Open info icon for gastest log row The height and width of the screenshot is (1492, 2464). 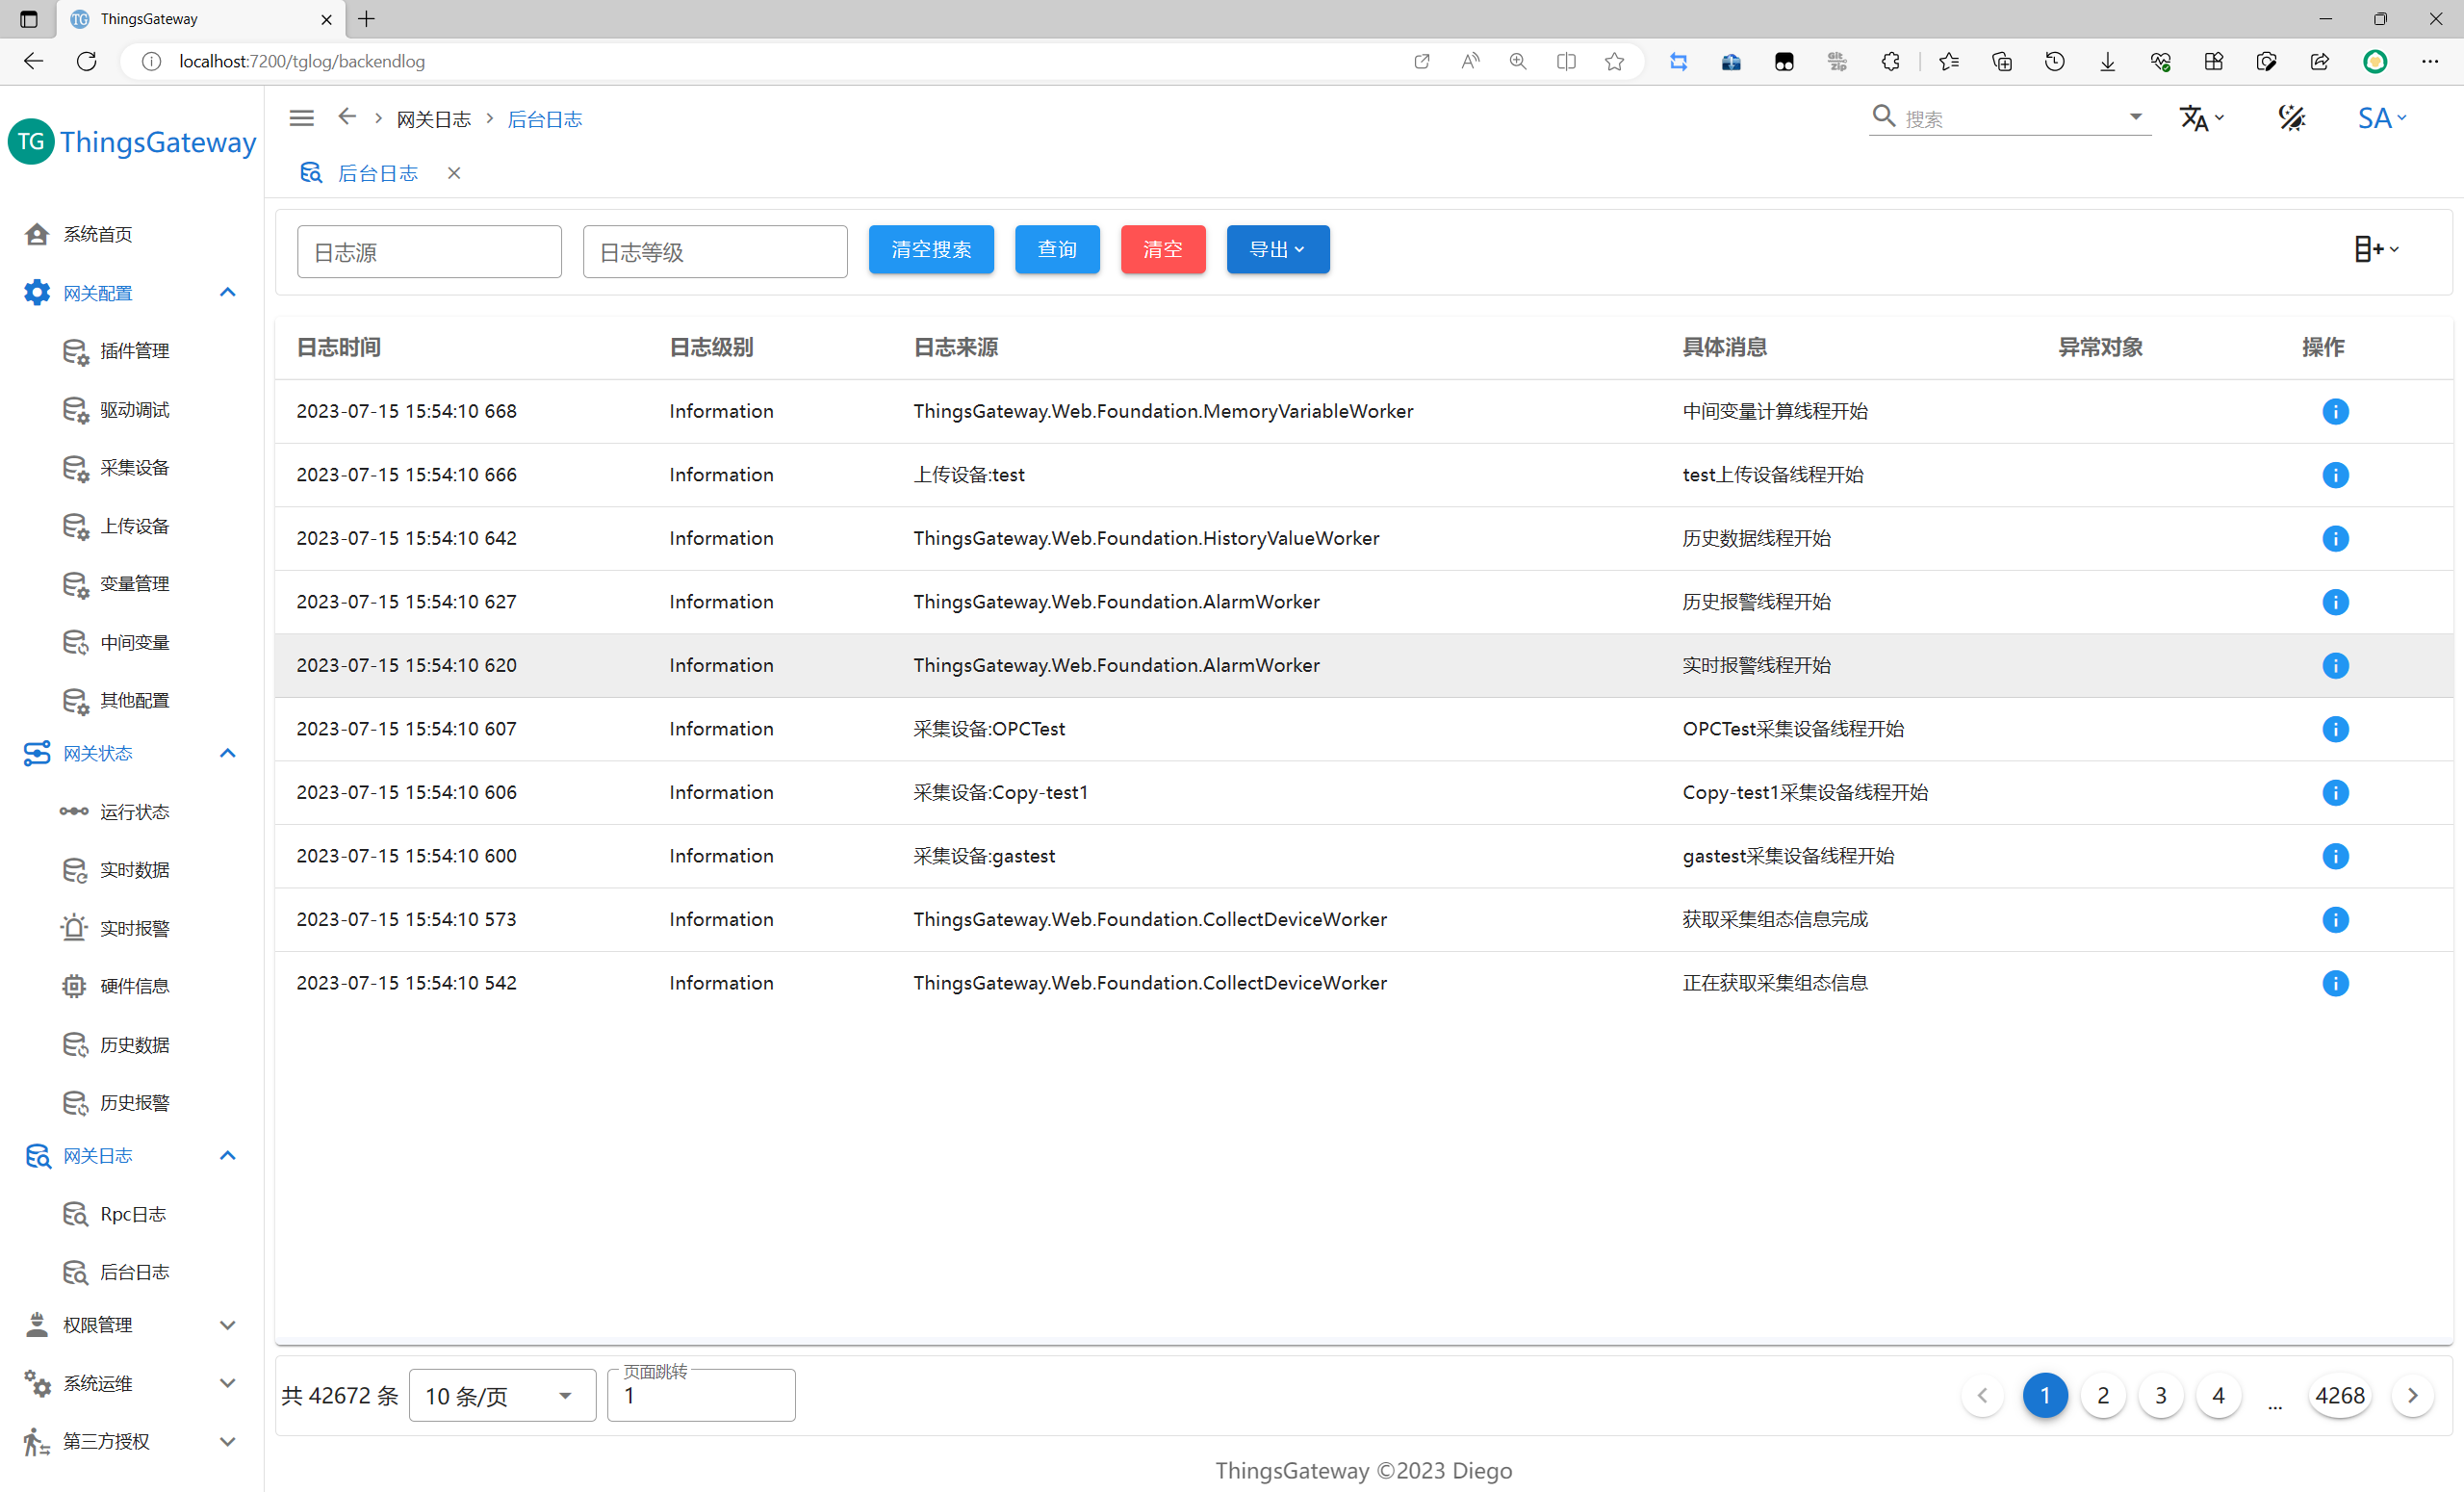(x=2334, y=856)
